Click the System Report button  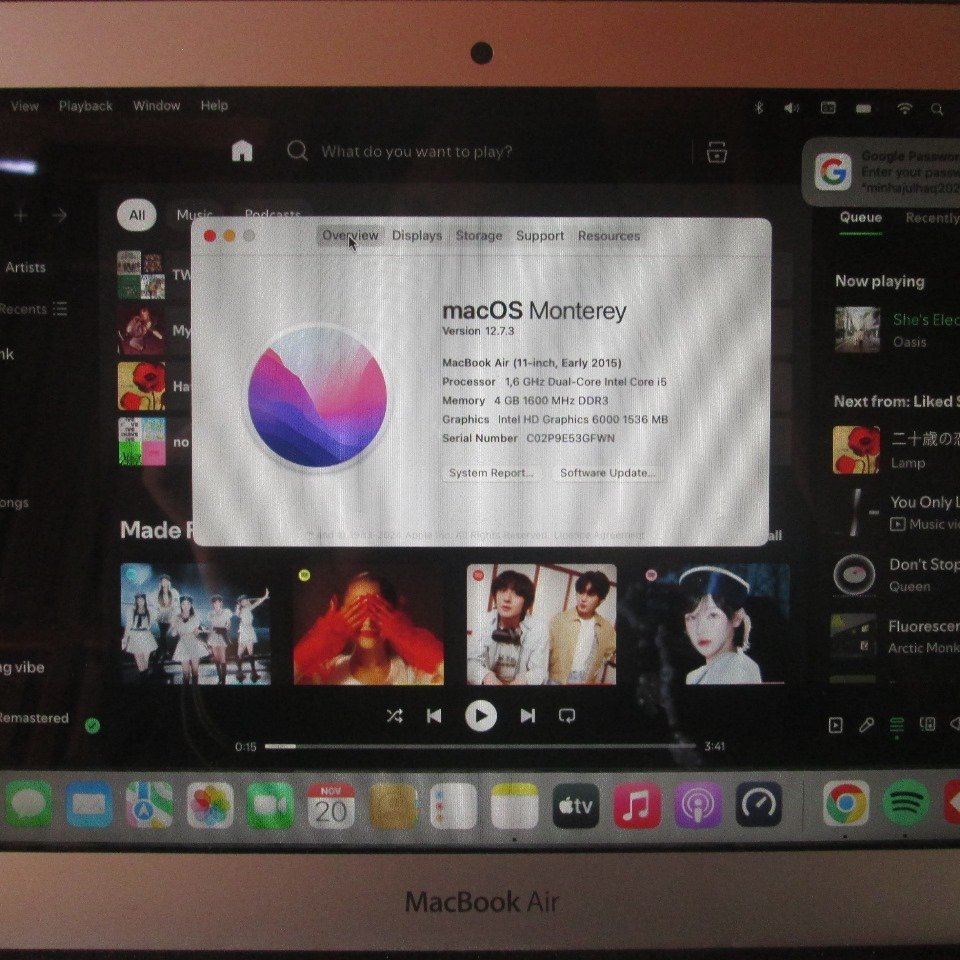pos(491,473)
